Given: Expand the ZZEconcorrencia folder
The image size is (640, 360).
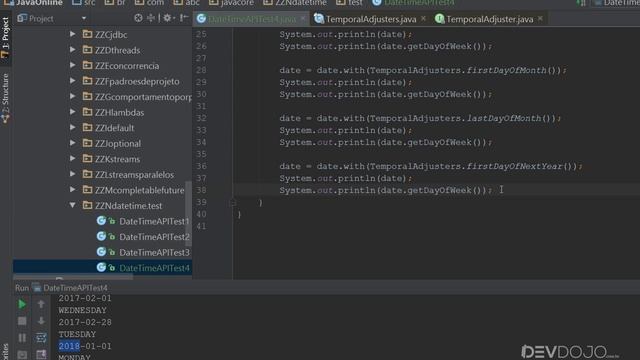Looking at the screenshot, I should coord(72,65).
